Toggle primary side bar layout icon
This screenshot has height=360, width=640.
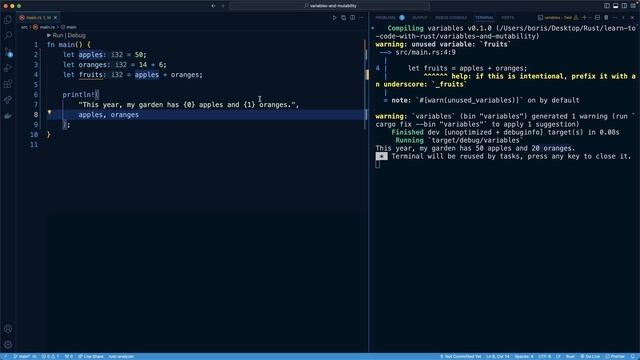607,6
